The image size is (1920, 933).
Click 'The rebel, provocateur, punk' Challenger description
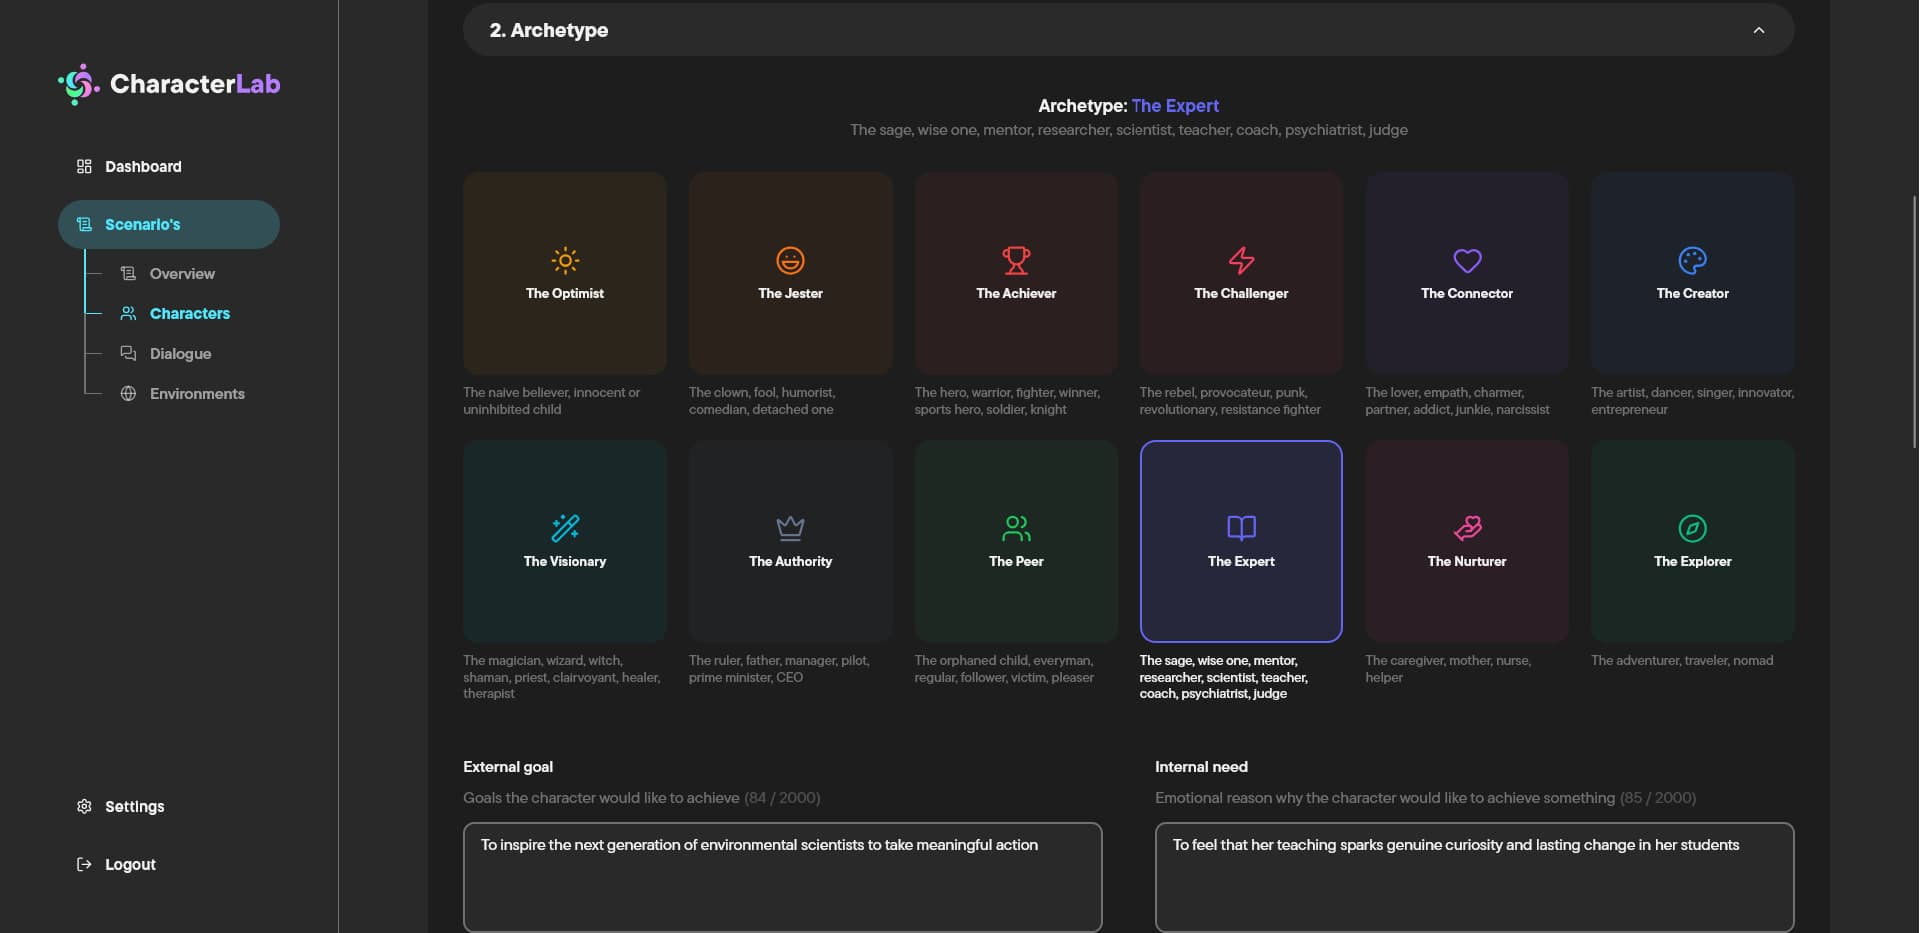click(x=1230, y=400)
